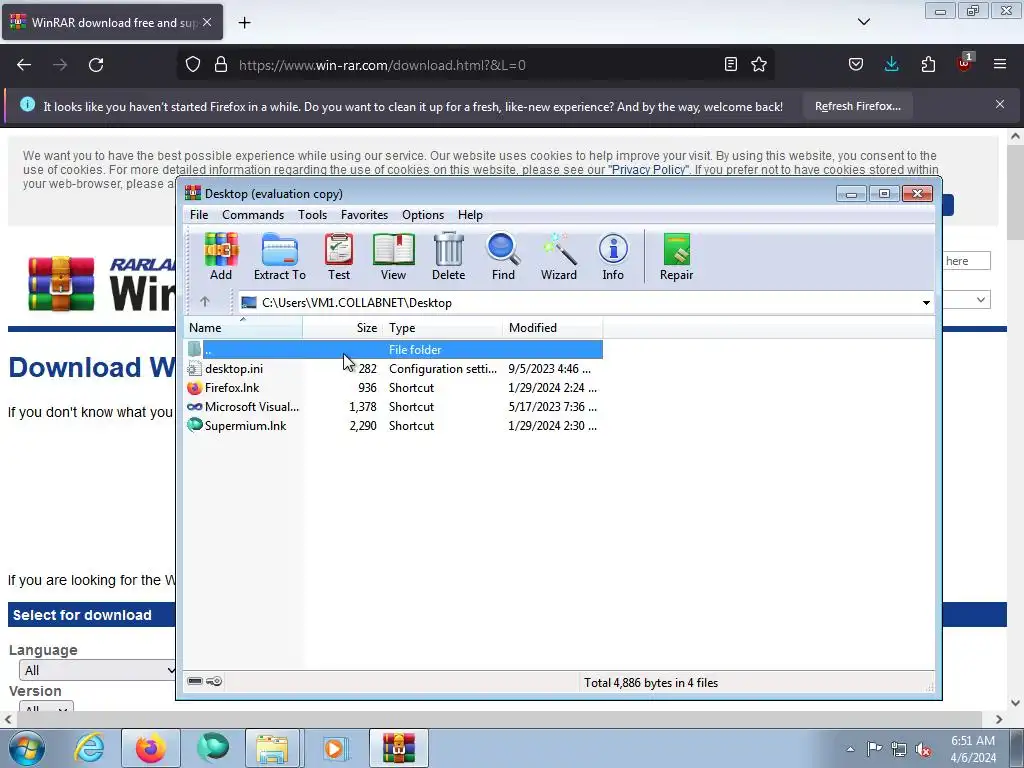This screenshot has width=1024, height=768.
Task: Go back in Firefox
Action: coord(24,65)
